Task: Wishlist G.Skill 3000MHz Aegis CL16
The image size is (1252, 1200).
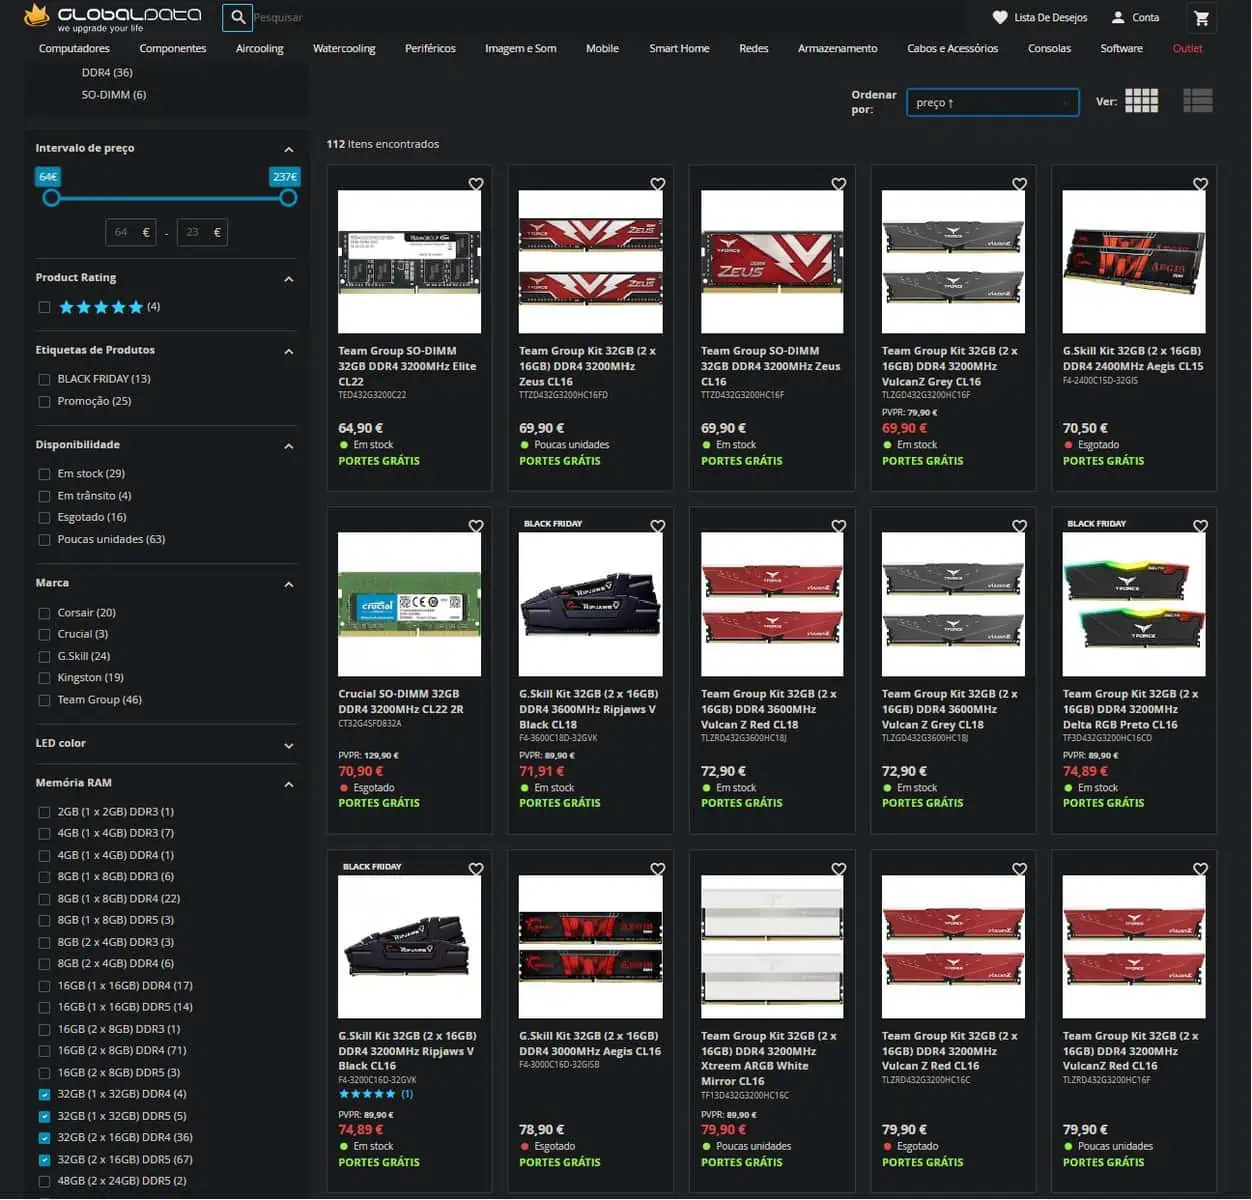Action: point(658,869)
